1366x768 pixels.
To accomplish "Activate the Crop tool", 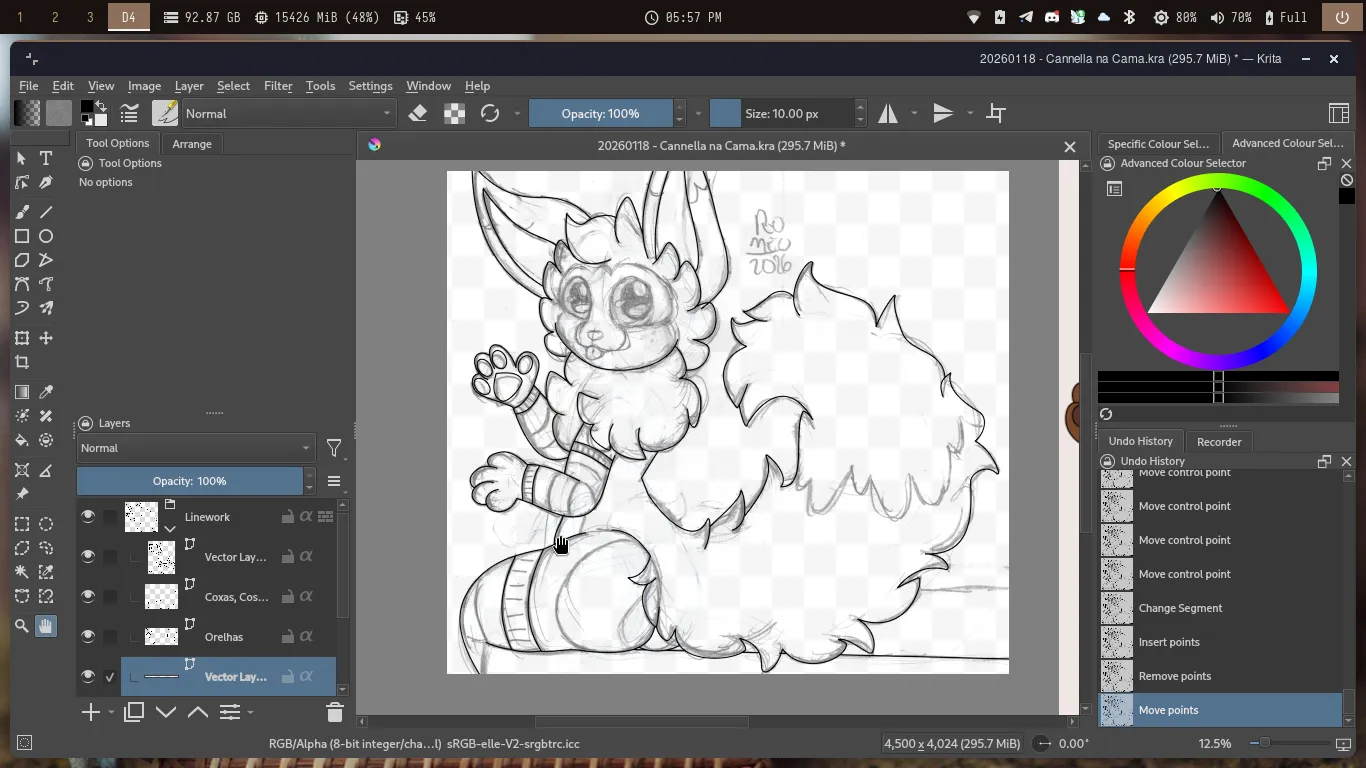I will coord(22,363).
